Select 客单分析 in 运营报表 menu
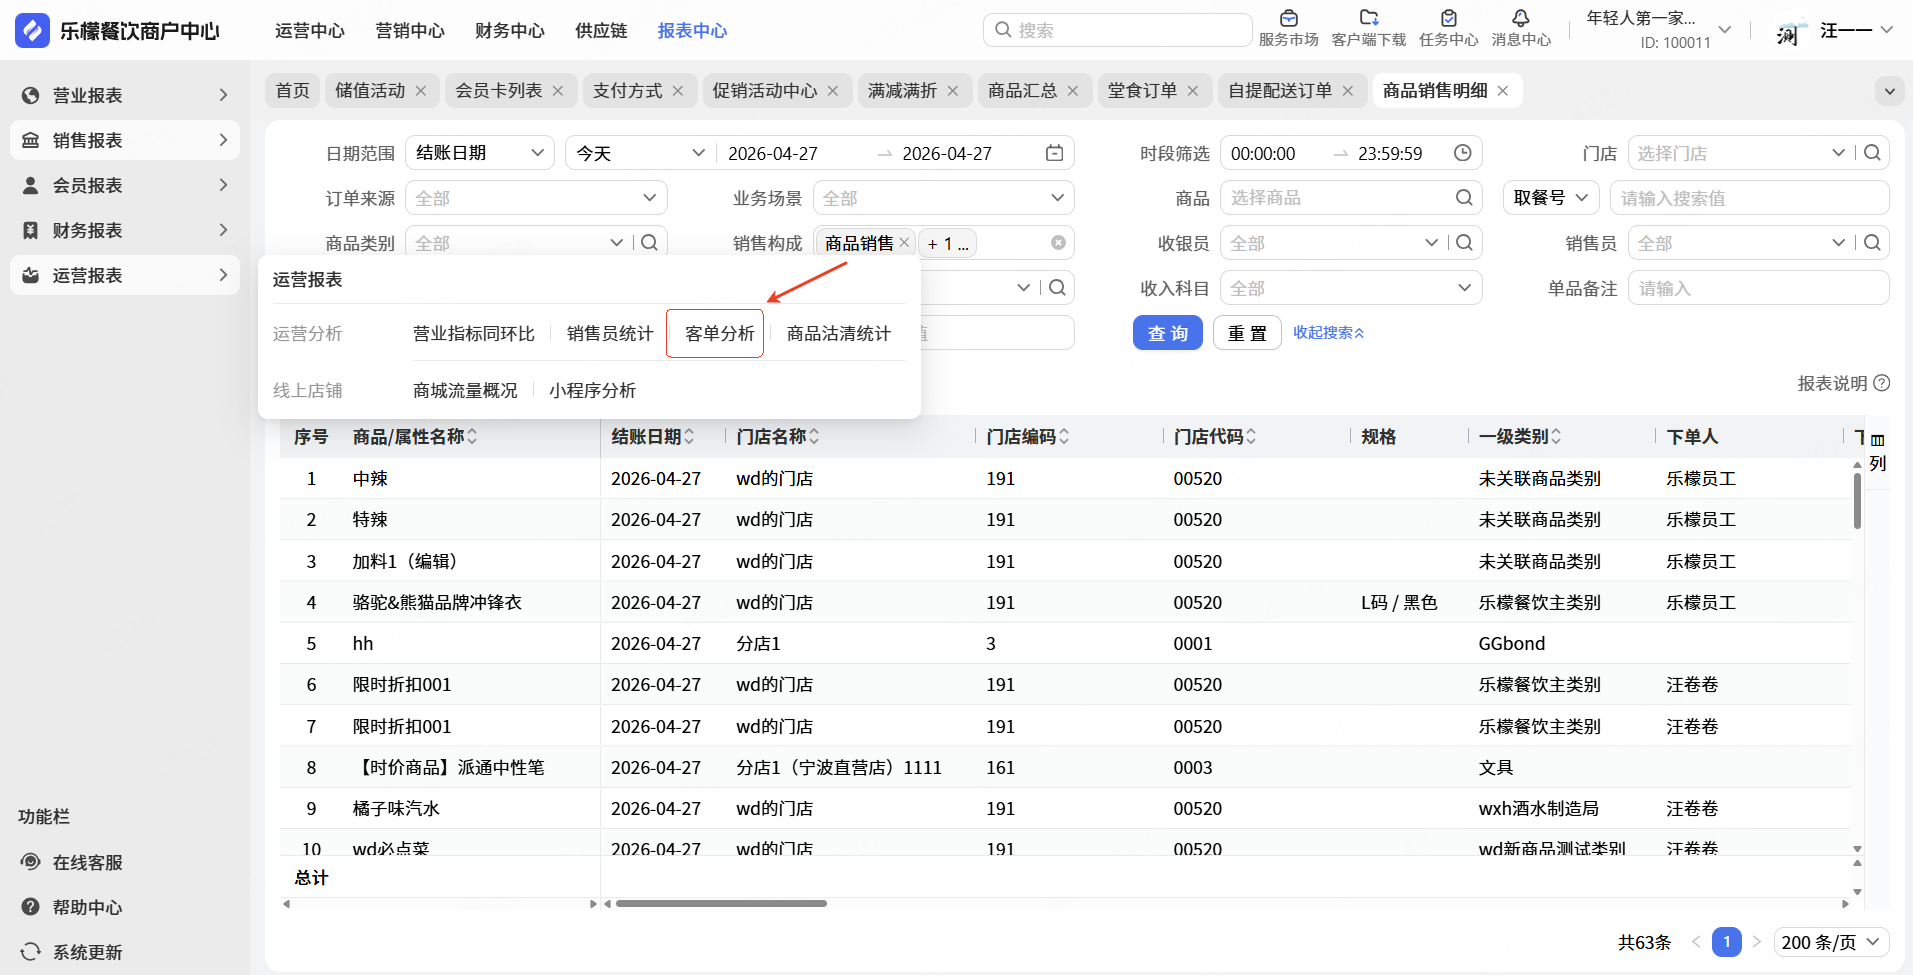This screenshot has height=975, width=1913. click(x=719, y=333)
